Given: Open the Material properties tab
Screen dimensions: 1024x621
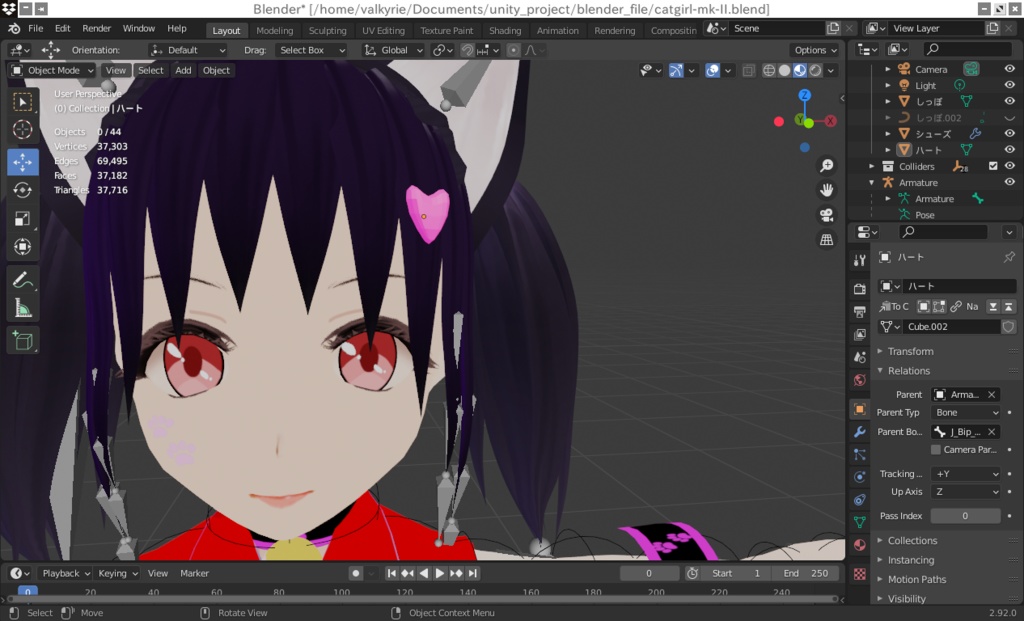Looking at the screenshot, I should (x=859, y=545).
